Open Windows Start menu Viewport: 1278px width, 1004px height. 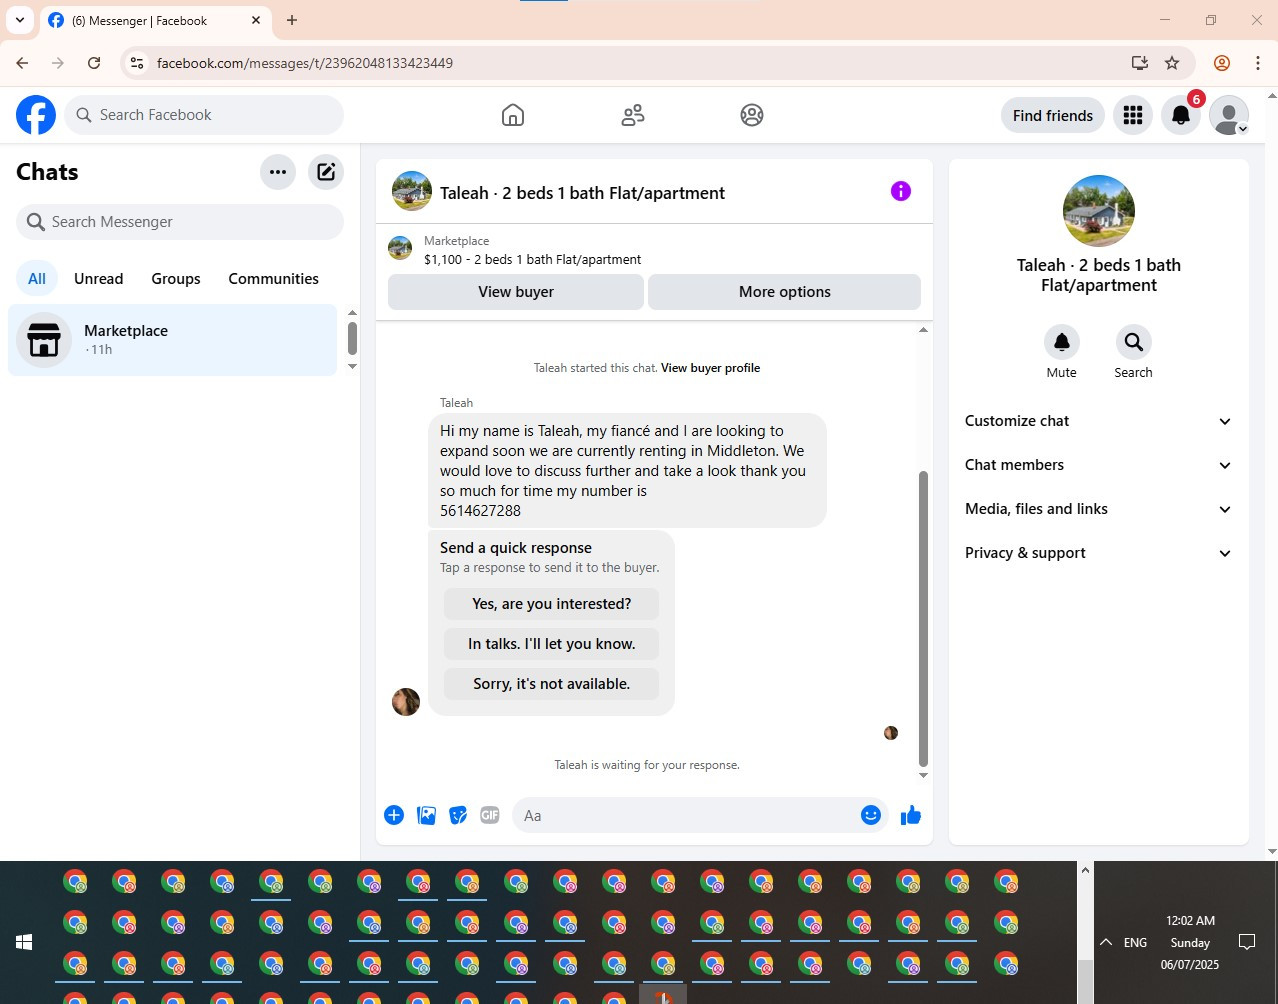click(x=24, y=942)
